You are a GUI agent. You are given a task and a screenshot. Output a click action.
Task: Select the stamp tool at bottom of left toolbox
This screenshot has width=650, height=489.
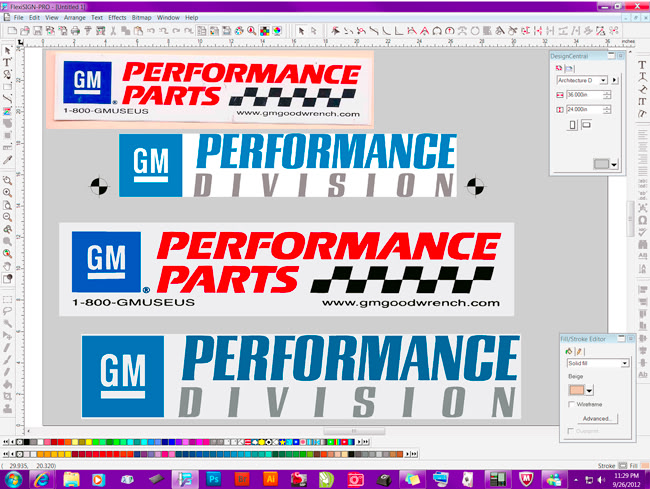pos(7,409)
